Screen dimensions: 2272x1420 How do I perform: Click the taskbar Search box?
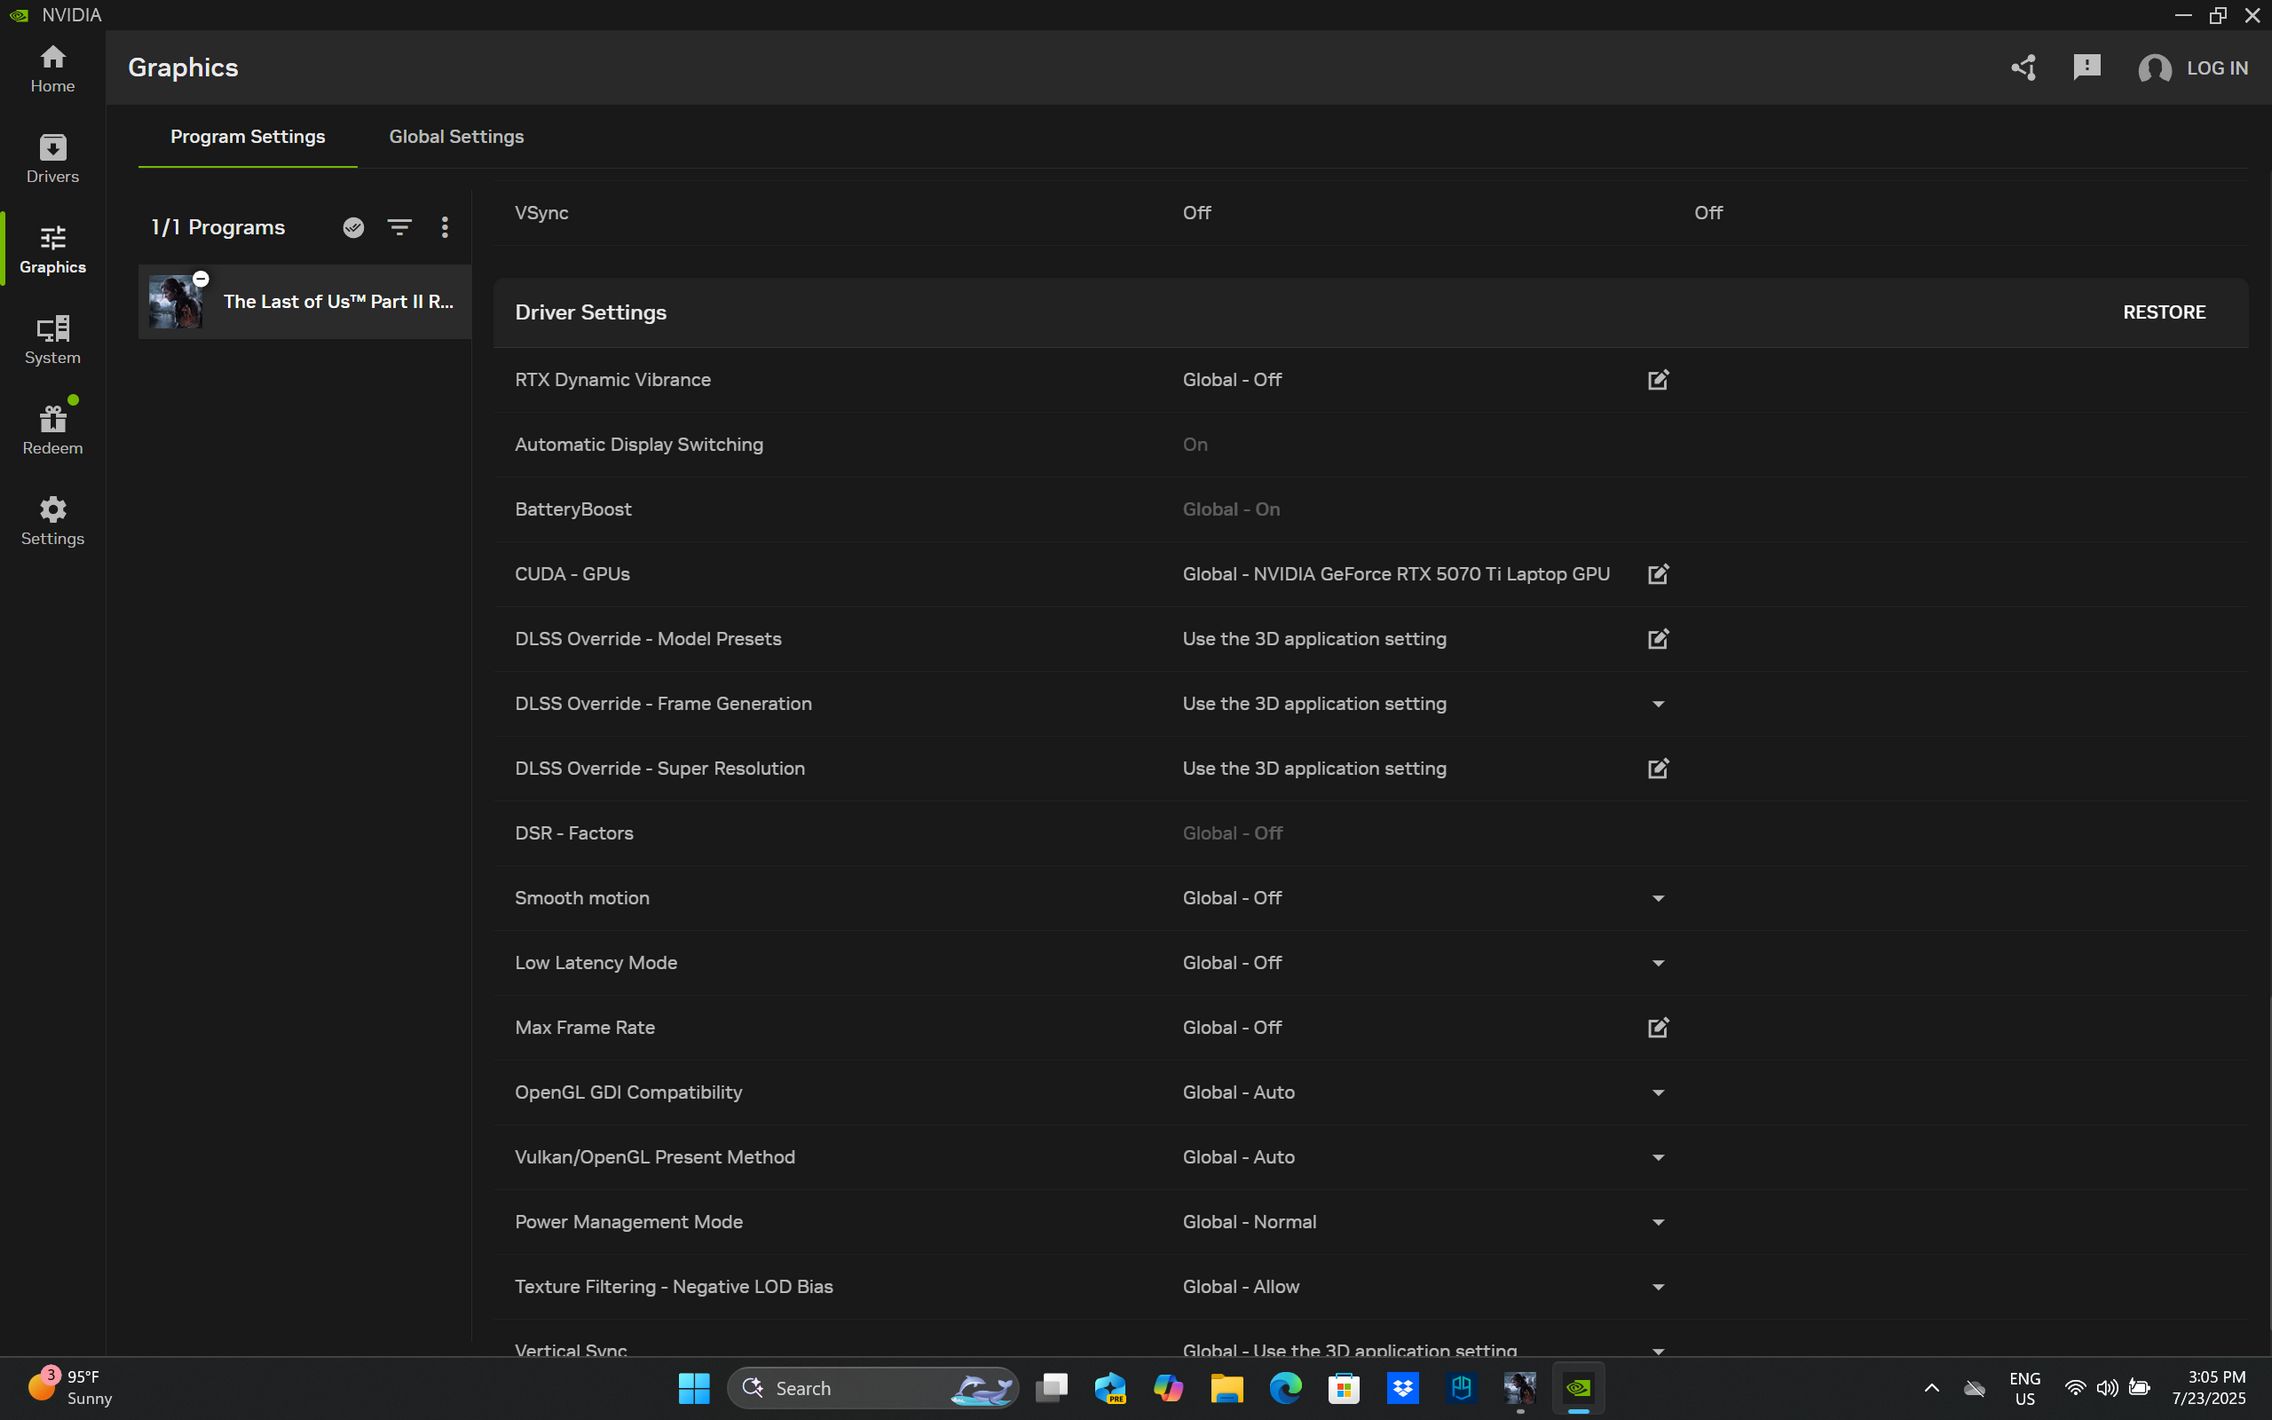(x=873, y=1388)
